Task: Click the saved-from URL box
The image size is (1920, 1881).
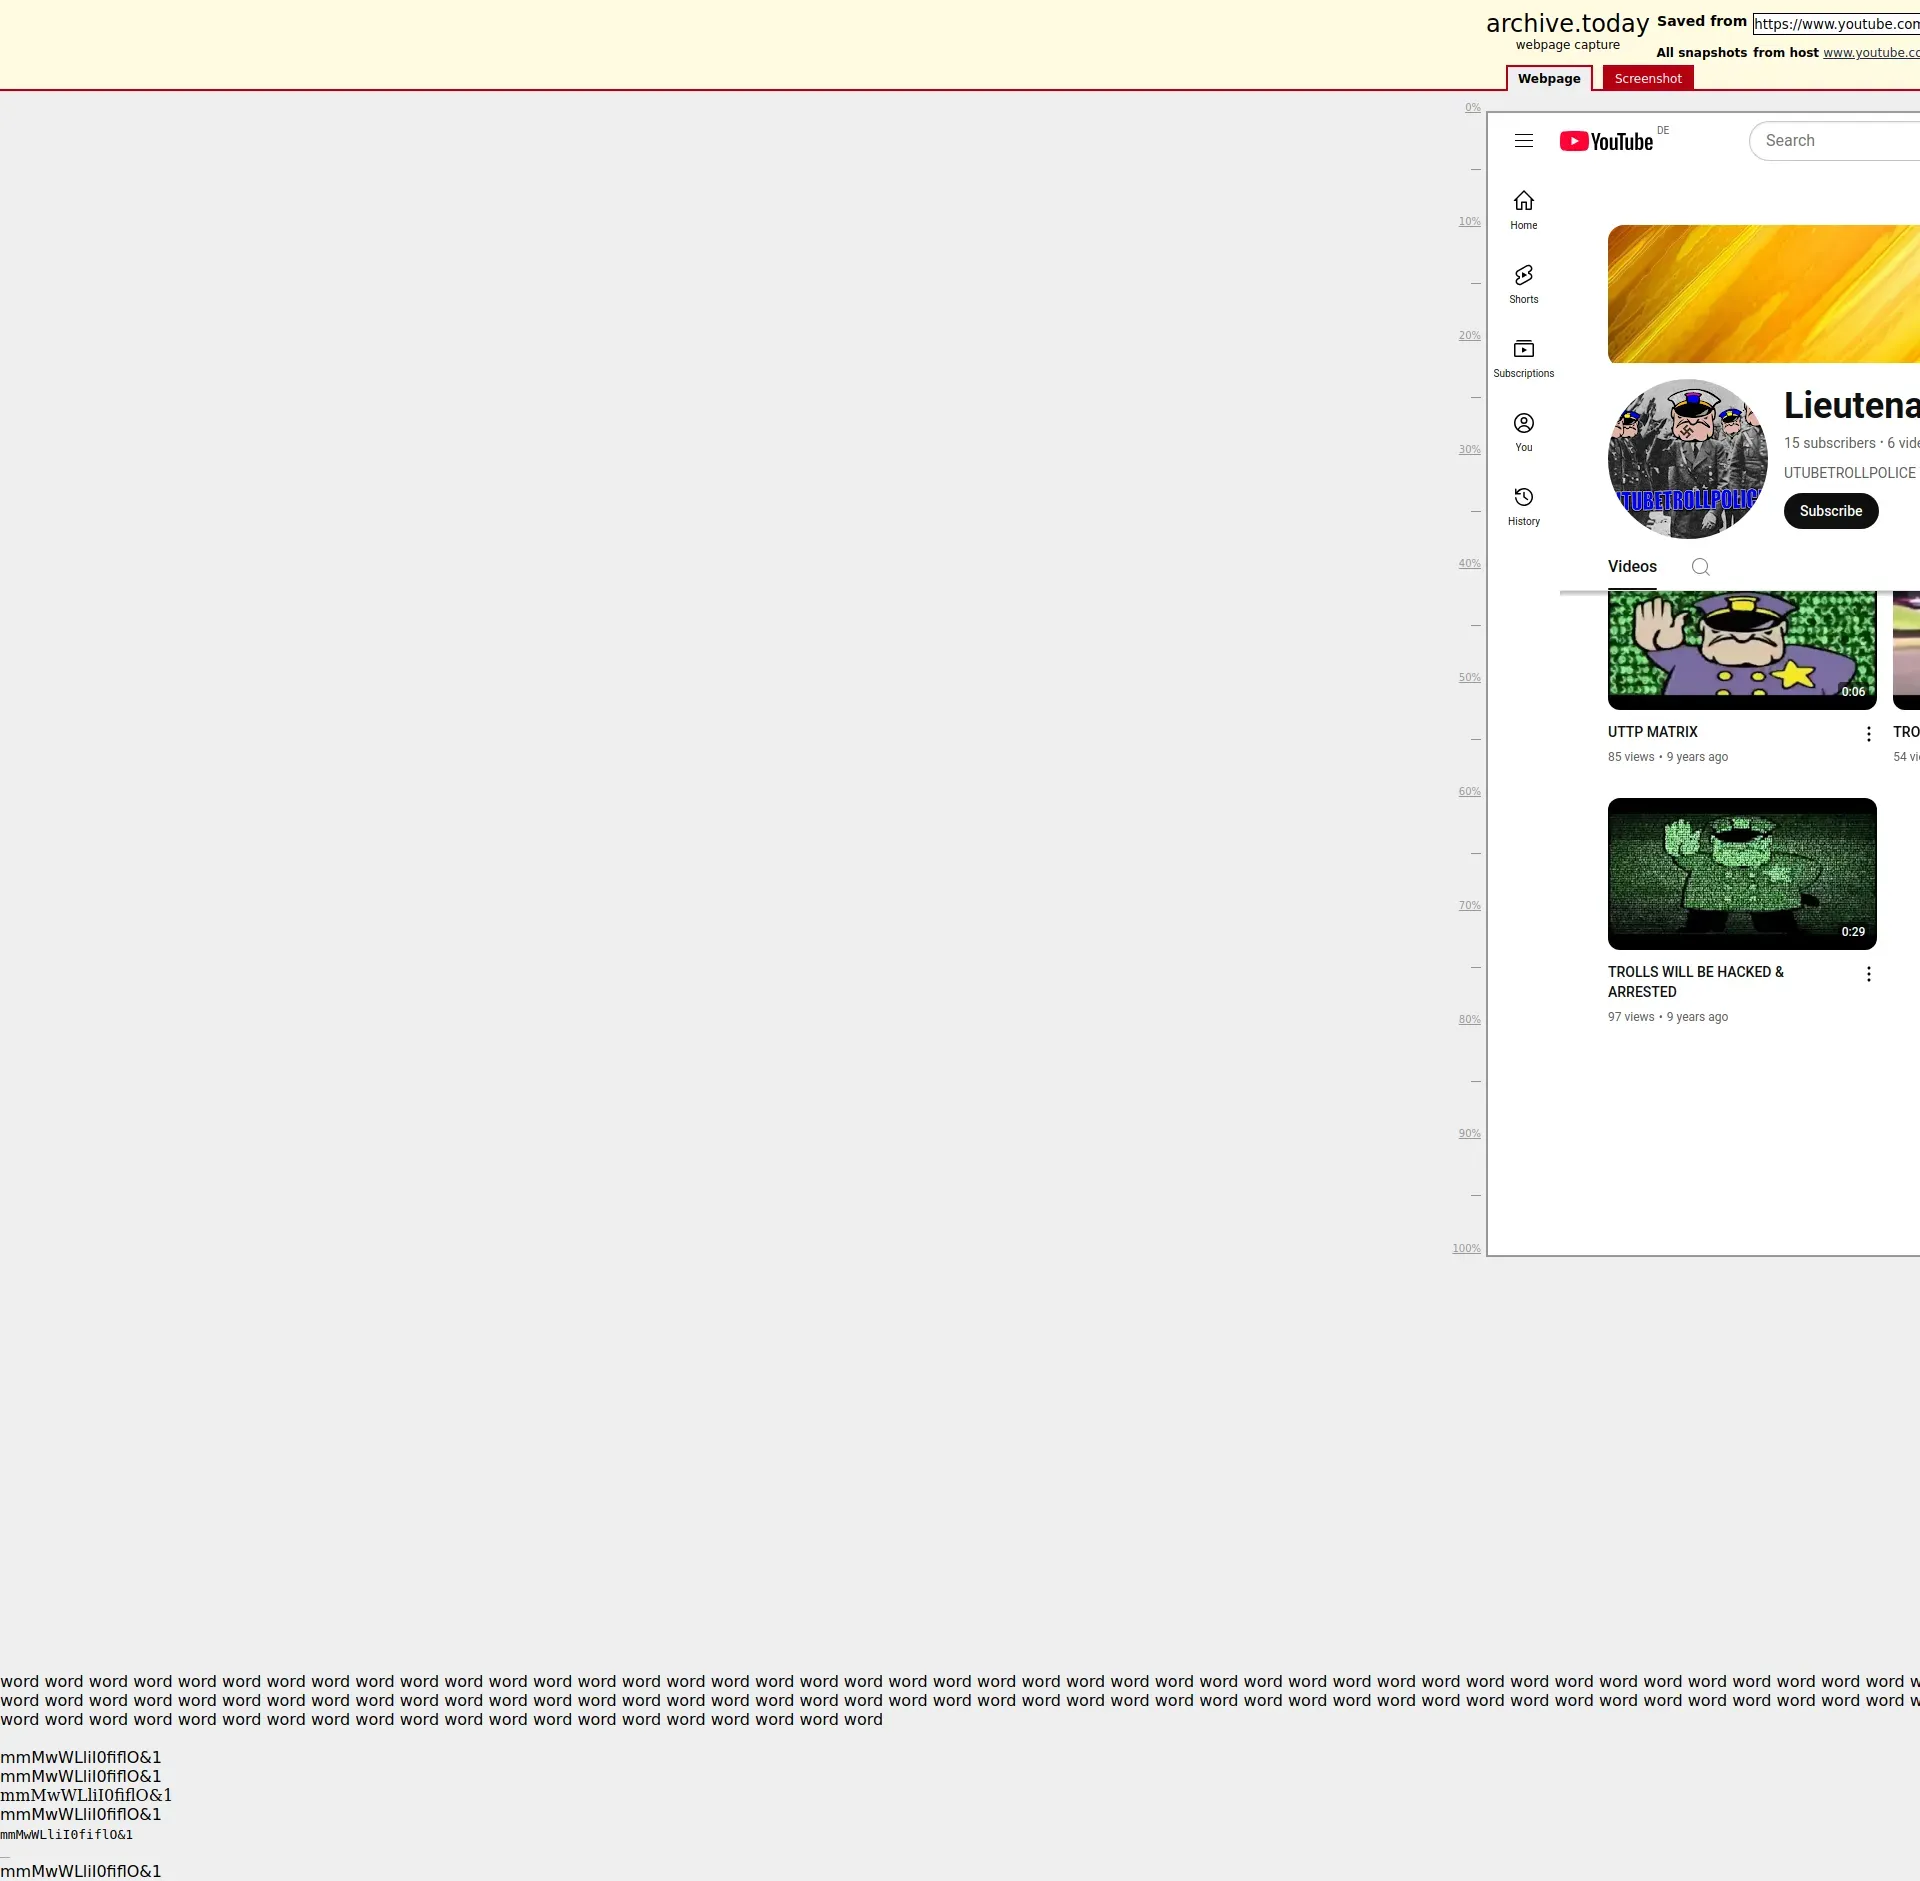Action: (x=1836, y=24)
